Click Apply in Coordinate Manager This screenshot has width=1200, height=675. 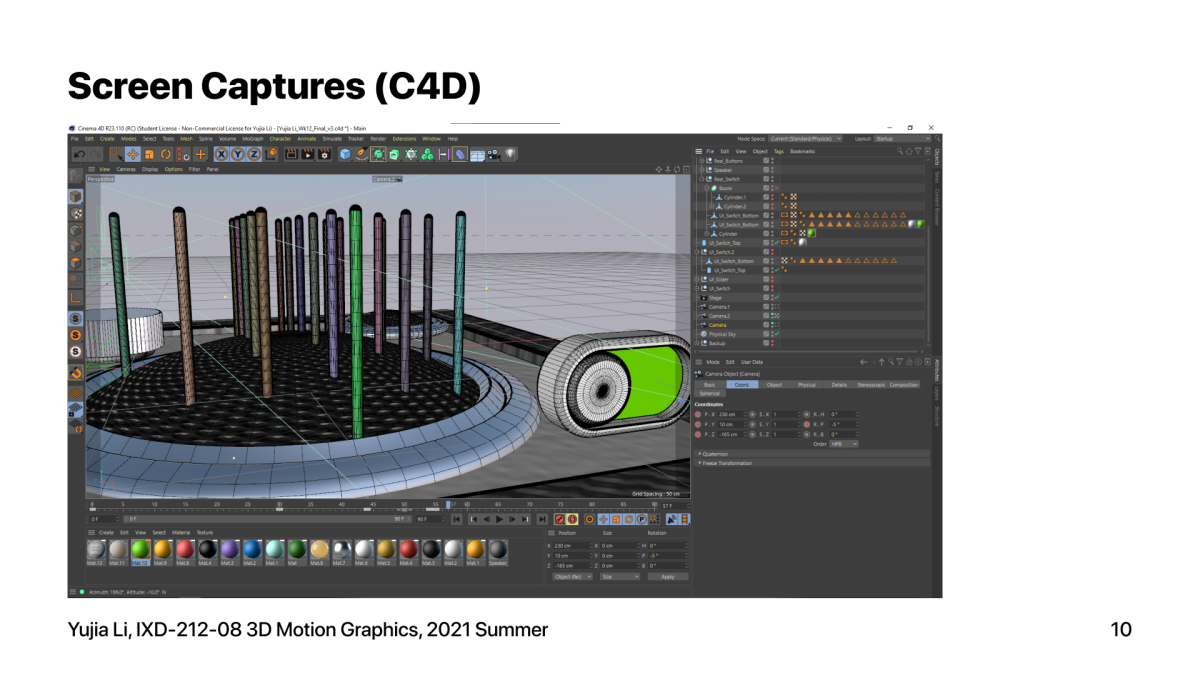[668, 577]
